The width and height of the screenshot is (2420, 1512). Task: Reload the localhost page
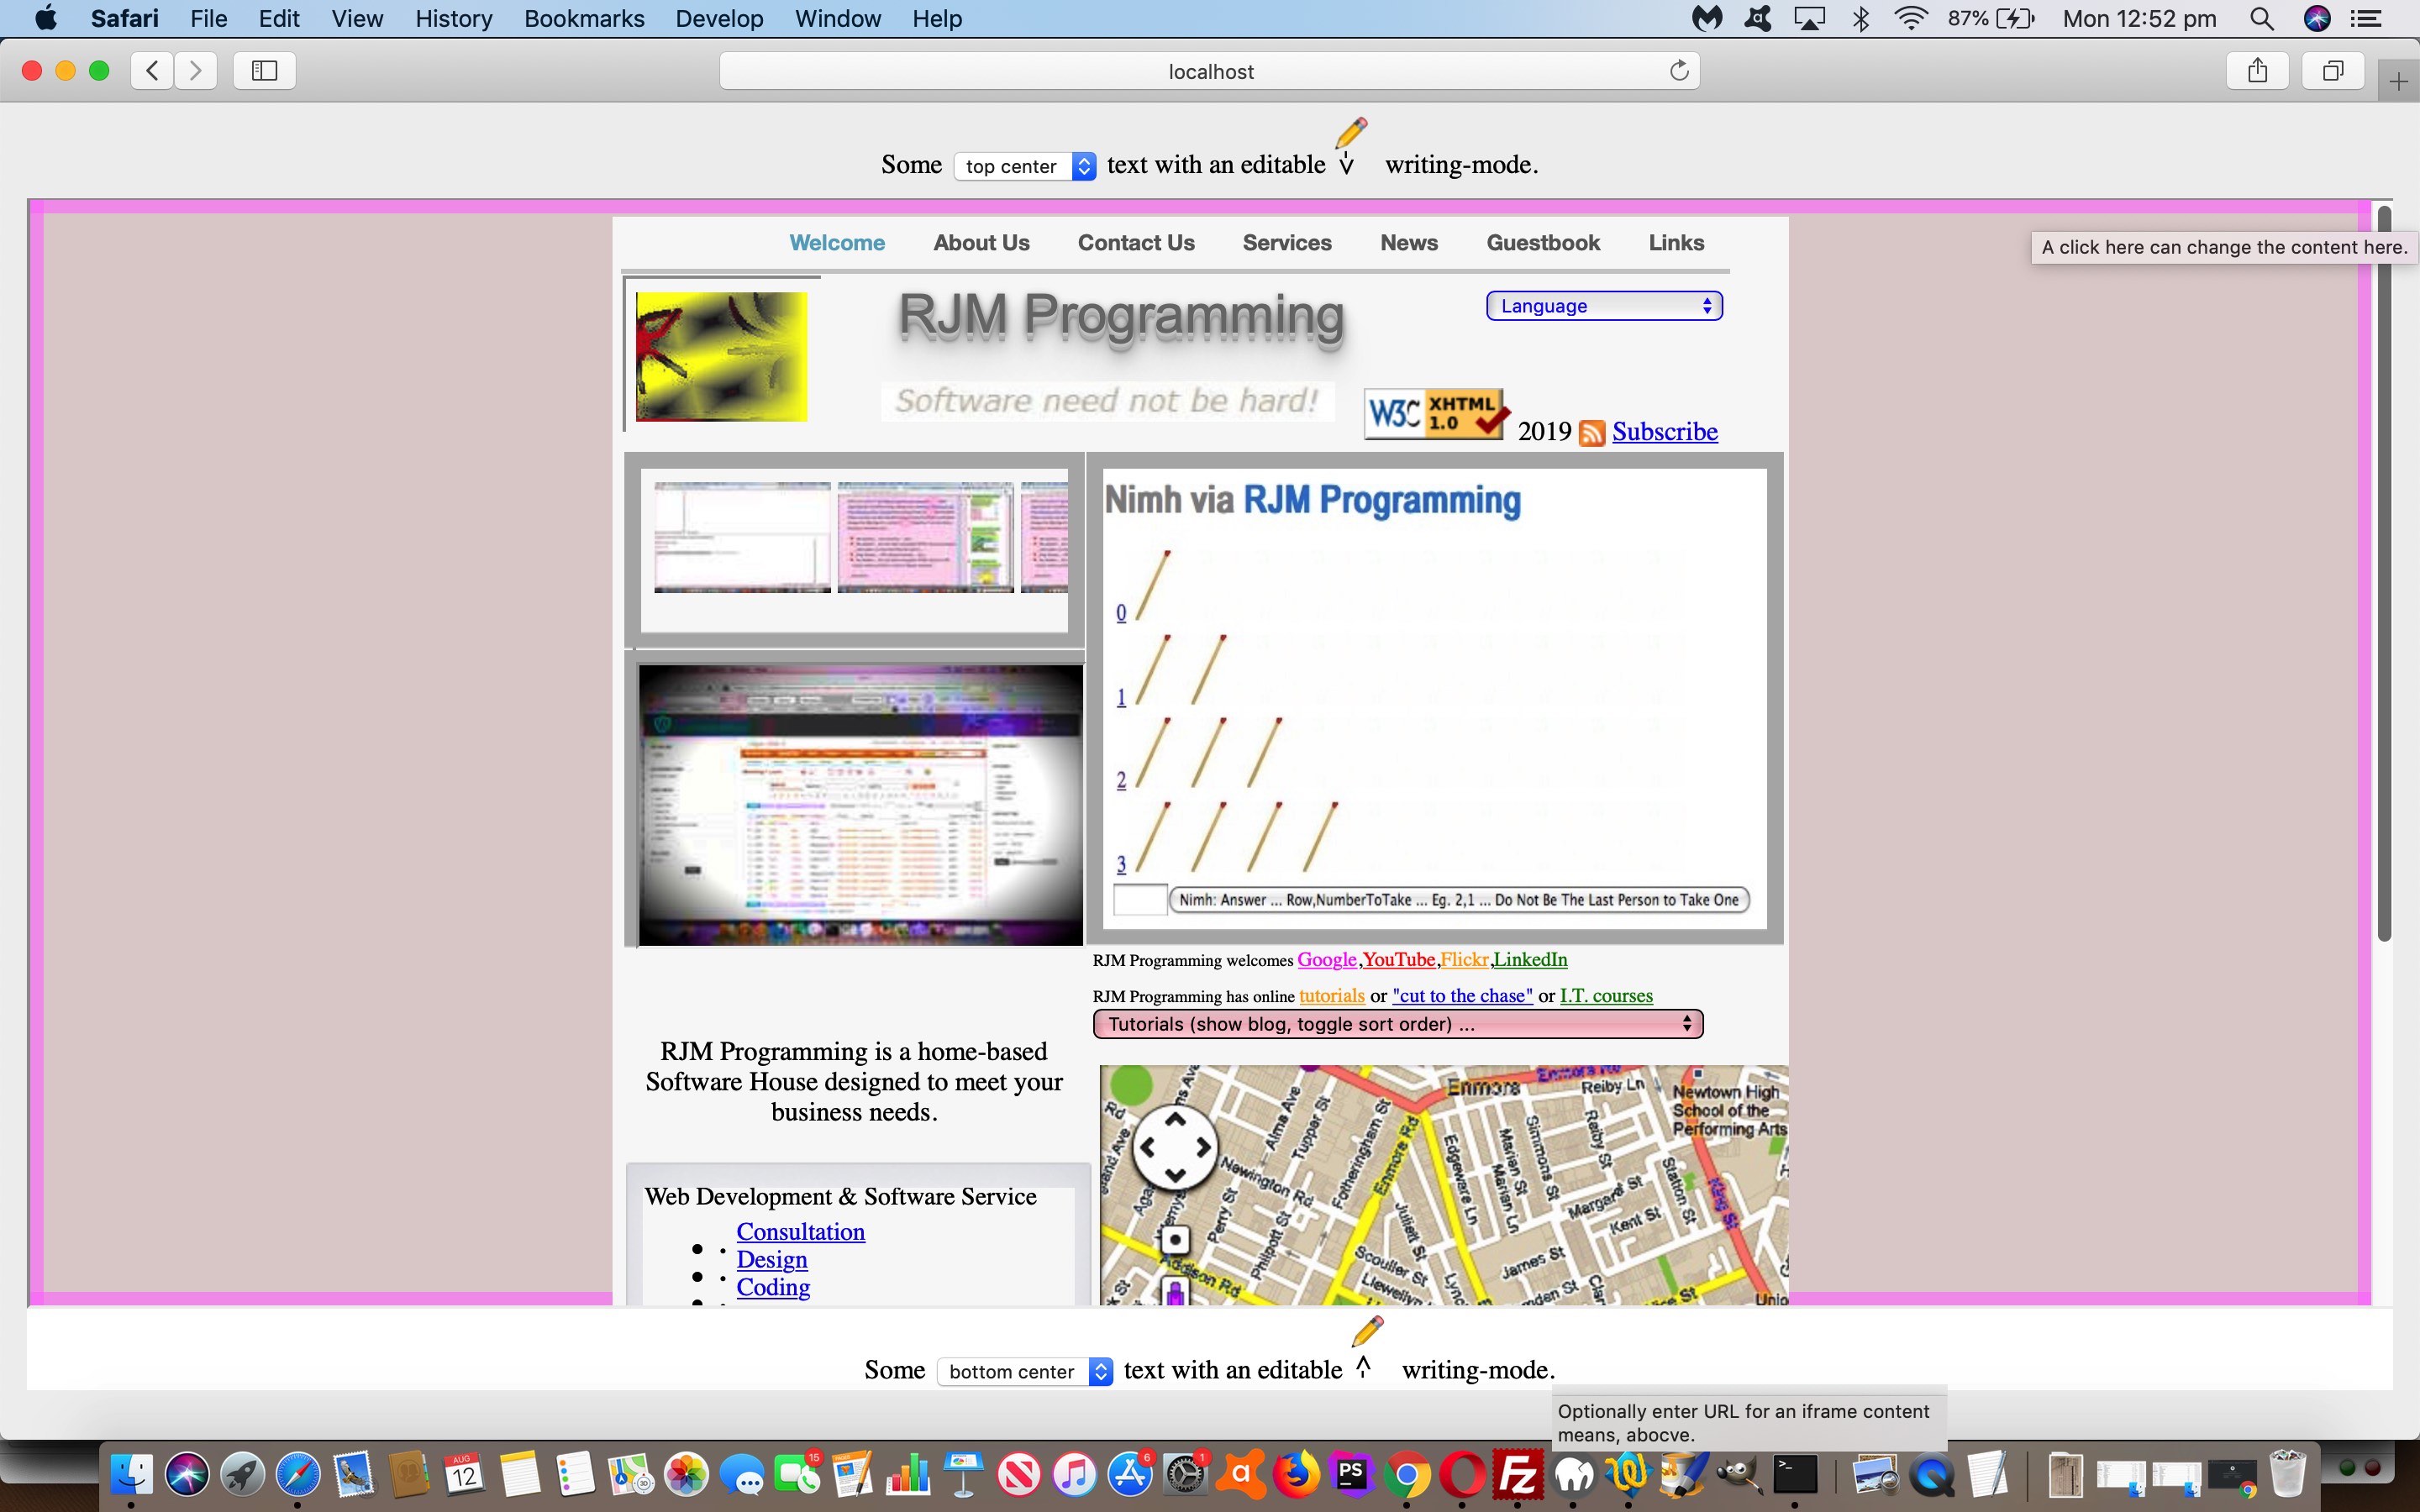(x=1679, y=70)
